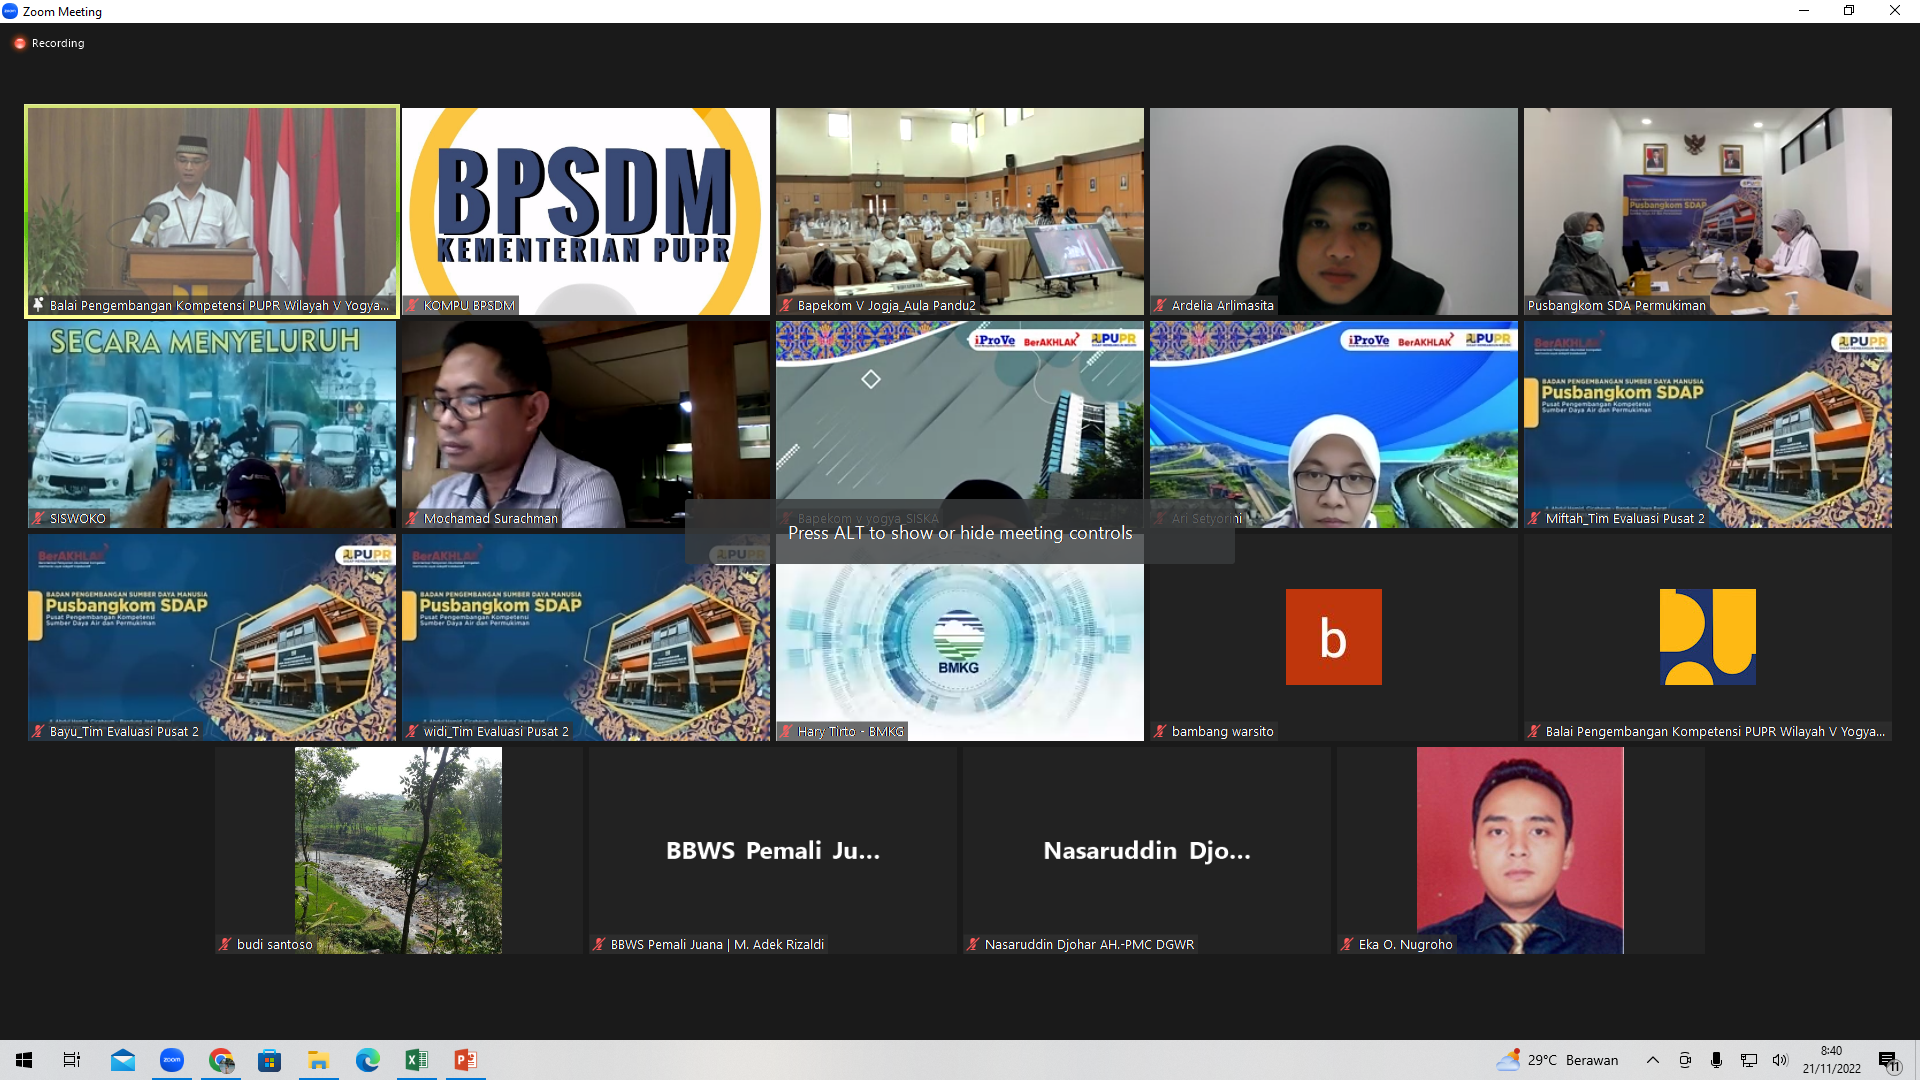Select Ardelia Arlimasita's video tile
The image size is (1920, 1080).
click(x=1334, y=212)
